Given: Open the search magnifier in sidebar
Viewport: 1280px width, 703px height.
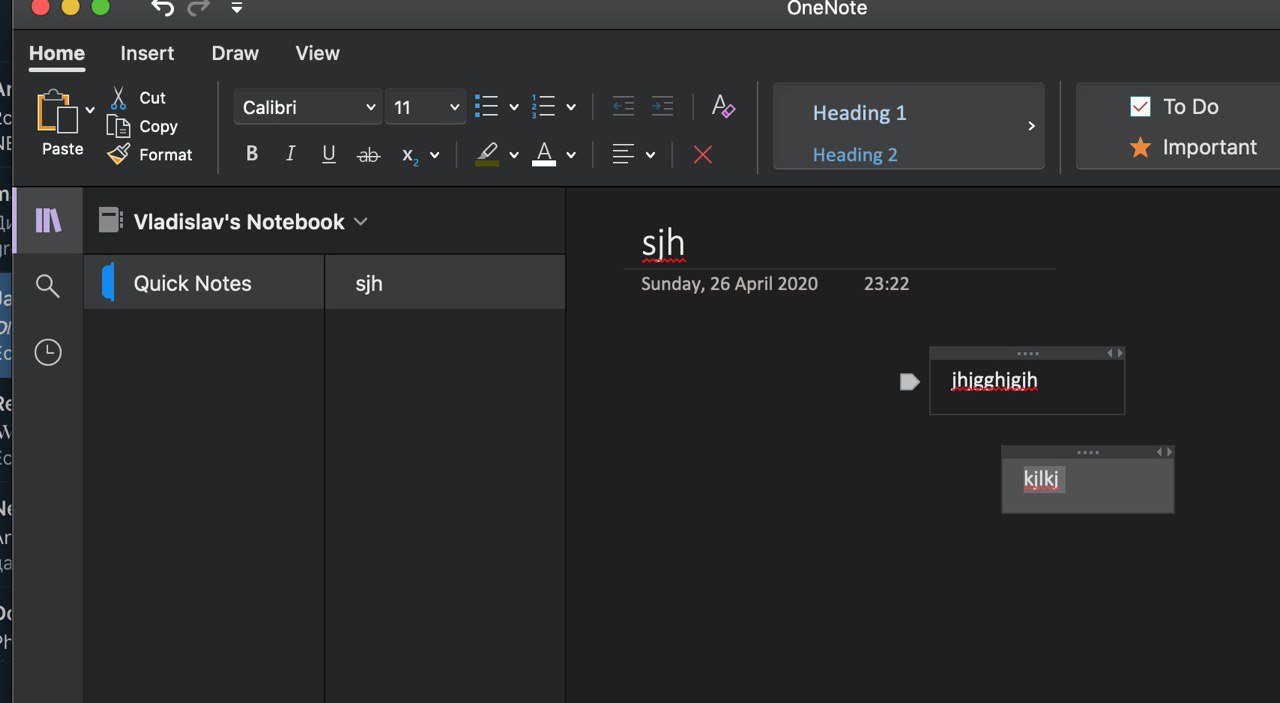Looking at the screenshot, I should tap(47, 286).
